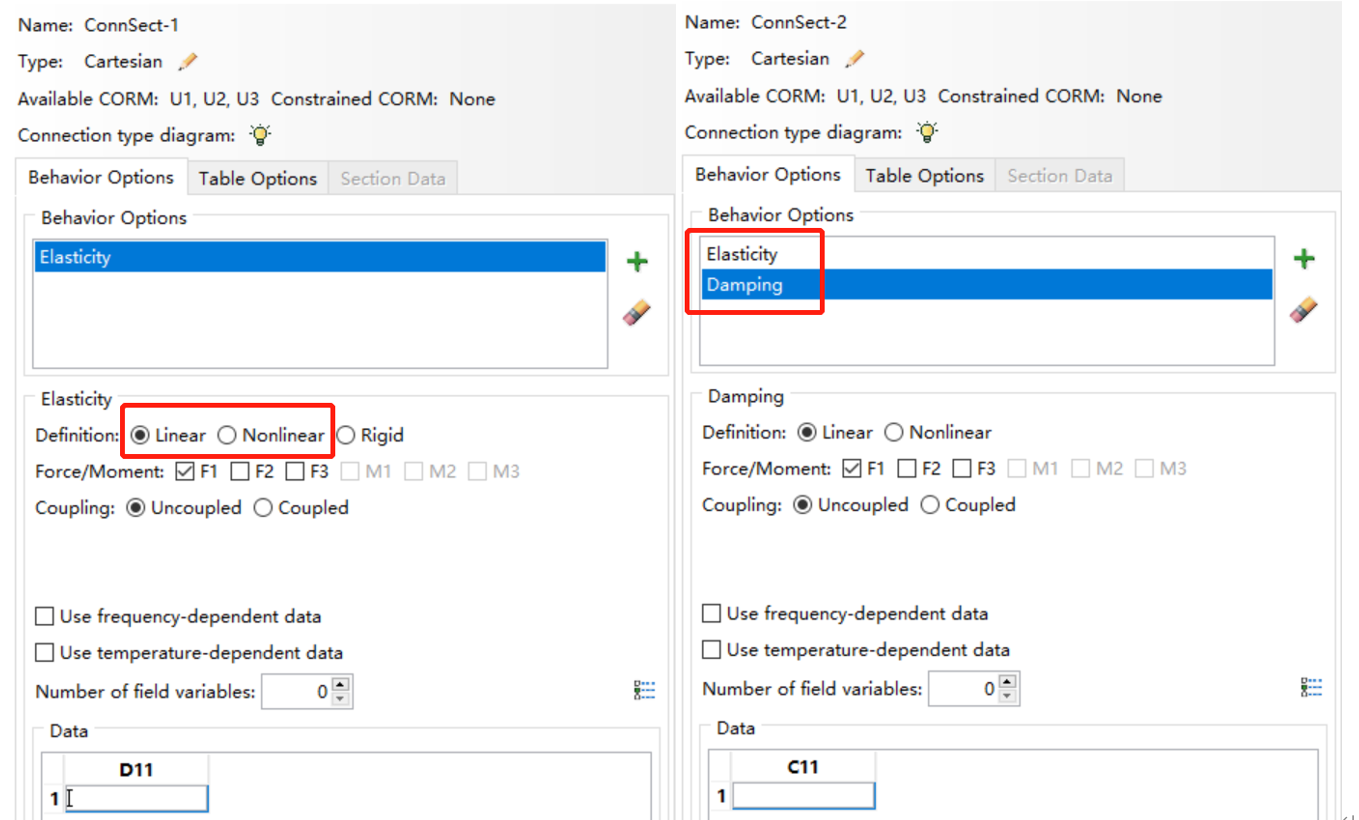The image size is (1359, 820).
Task: Delete the selected behavior with the eraser in ConnSect-1
Action: point(636,313)
